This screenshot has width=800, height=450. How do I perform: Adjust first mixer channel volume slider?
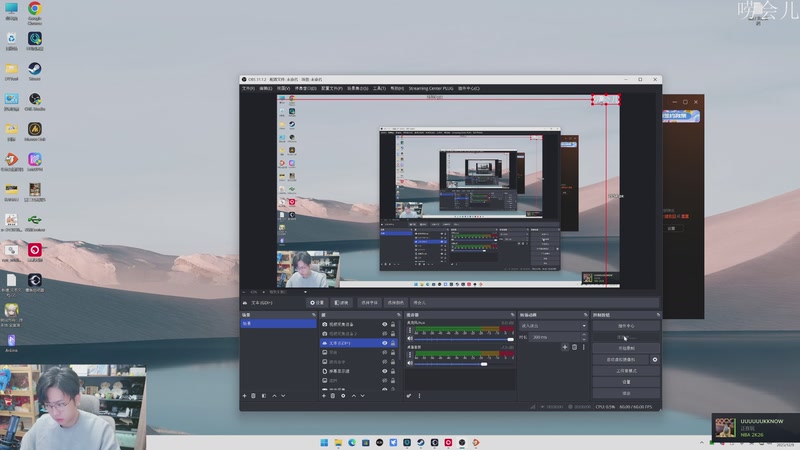(464, 339)
